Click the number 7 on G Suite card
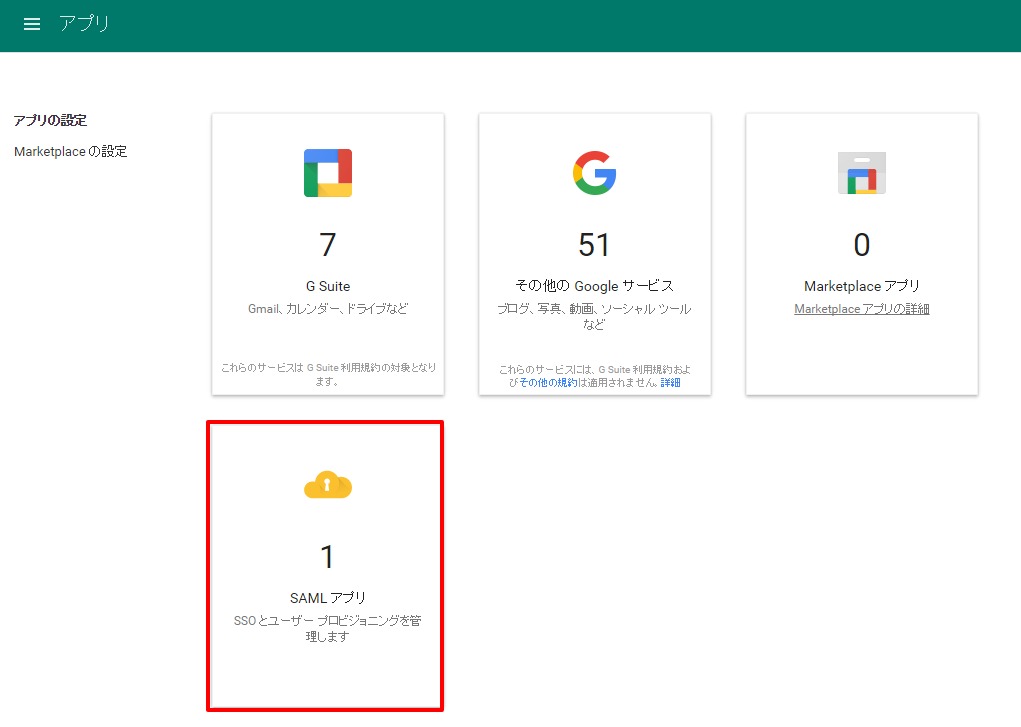The height and width of the screenshot is (727, 1021). coord(328,245)
